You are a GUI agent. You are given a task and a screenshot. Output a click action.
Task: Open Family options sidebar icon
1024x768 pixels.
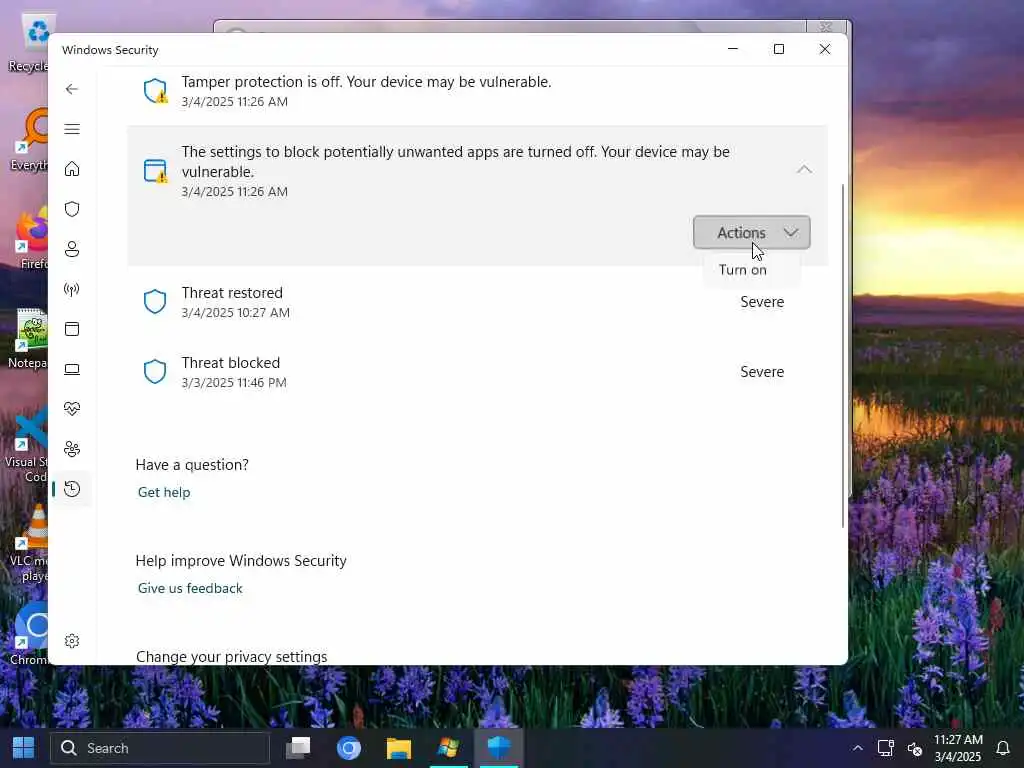click(72, 449)
